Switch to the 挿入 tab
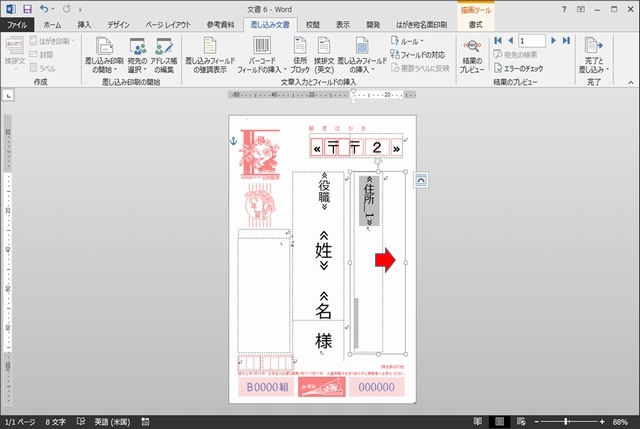 84,25
